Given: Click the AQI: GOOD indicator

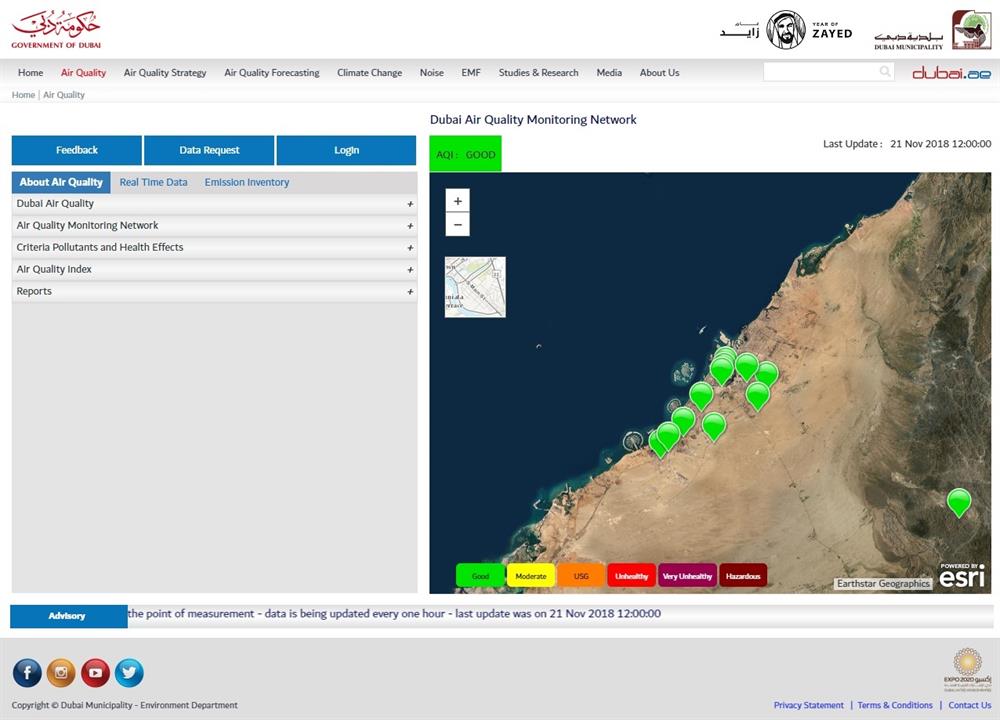Looking at the screenshot, I should (x=466, y=154).
